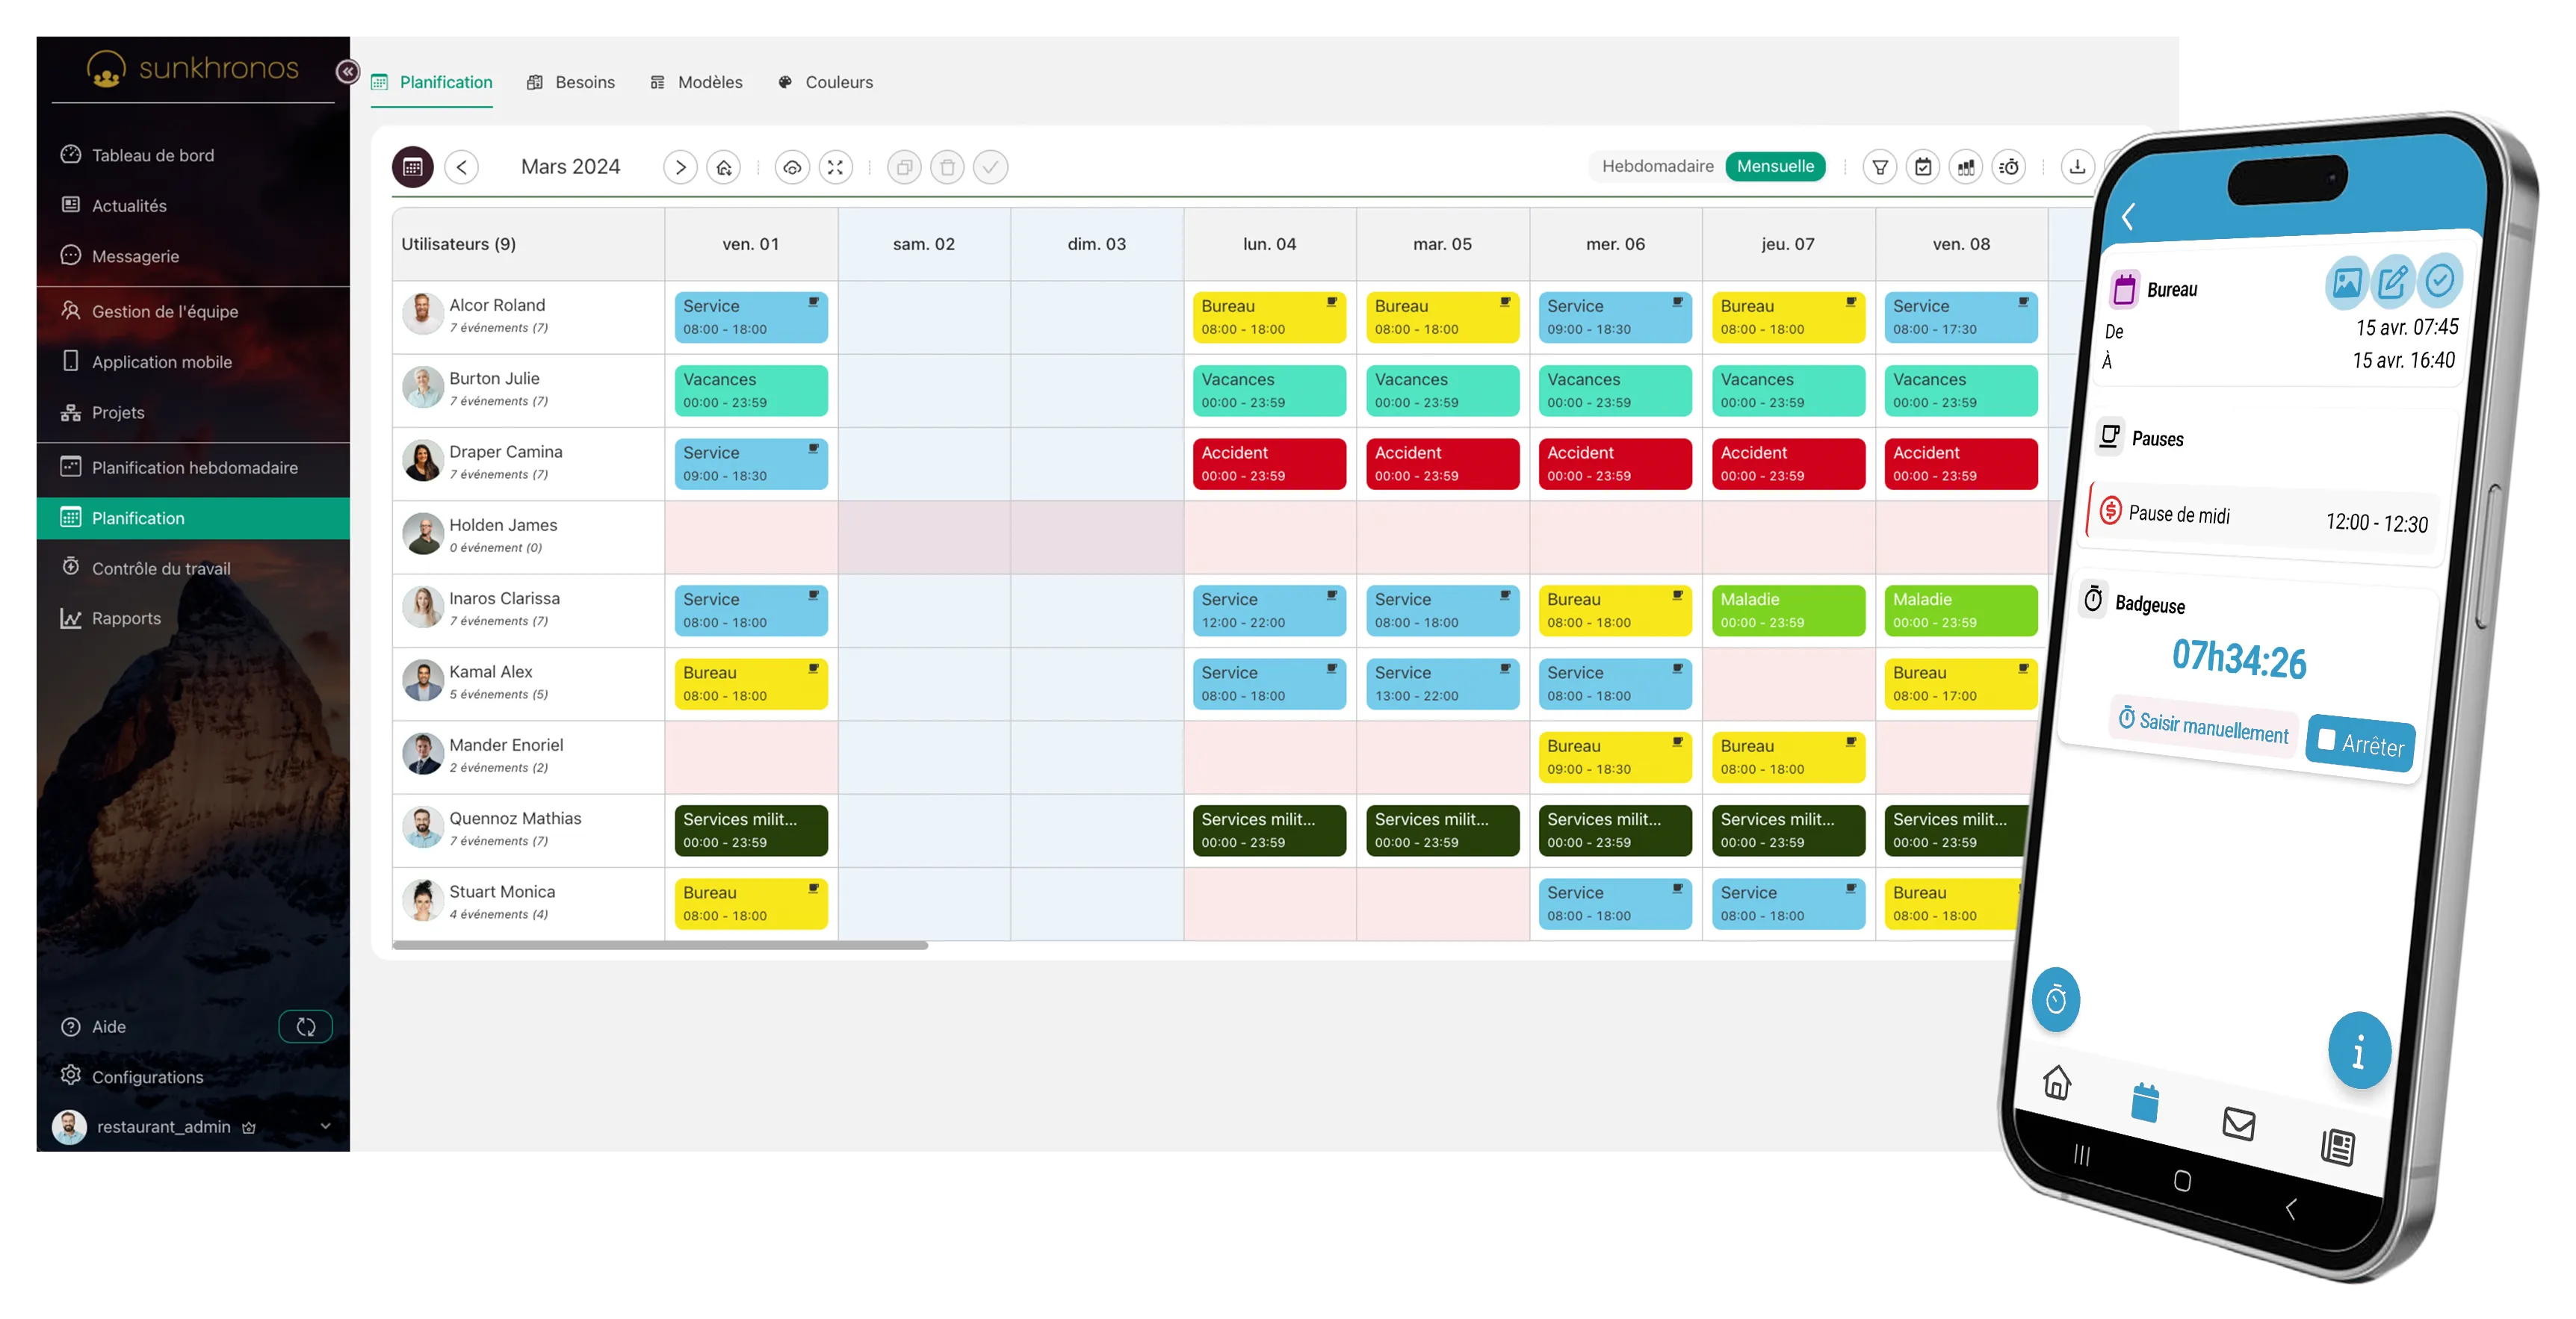Image resolution: width=2576 pixels, height=1319 pixels.
Task: Open the Besoins tab
Action: (x=571, y=82)
